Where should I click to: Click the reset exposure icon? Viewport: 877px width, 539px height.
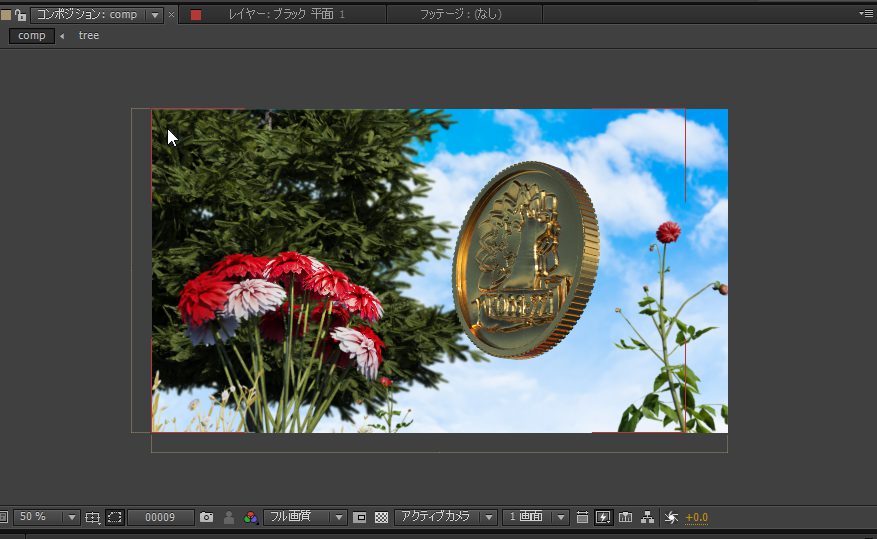[x=671, y=517]
